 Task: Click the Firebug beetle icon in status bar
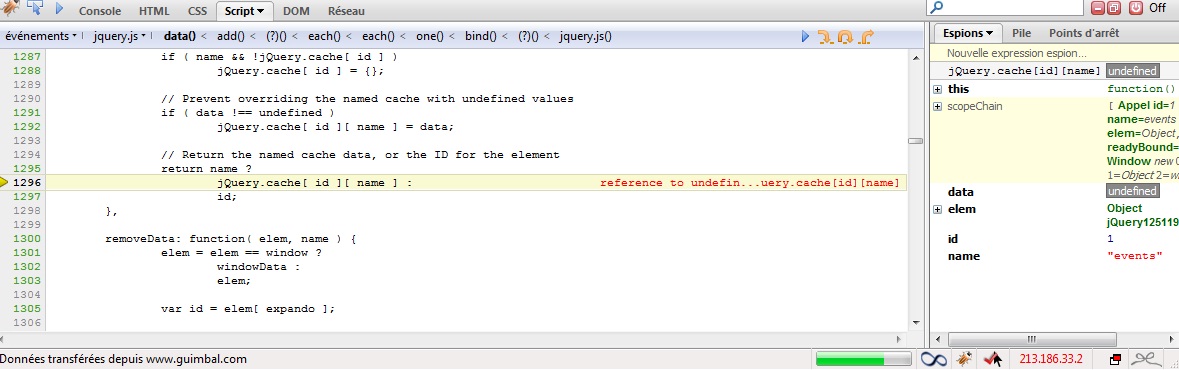pos(964,359)
